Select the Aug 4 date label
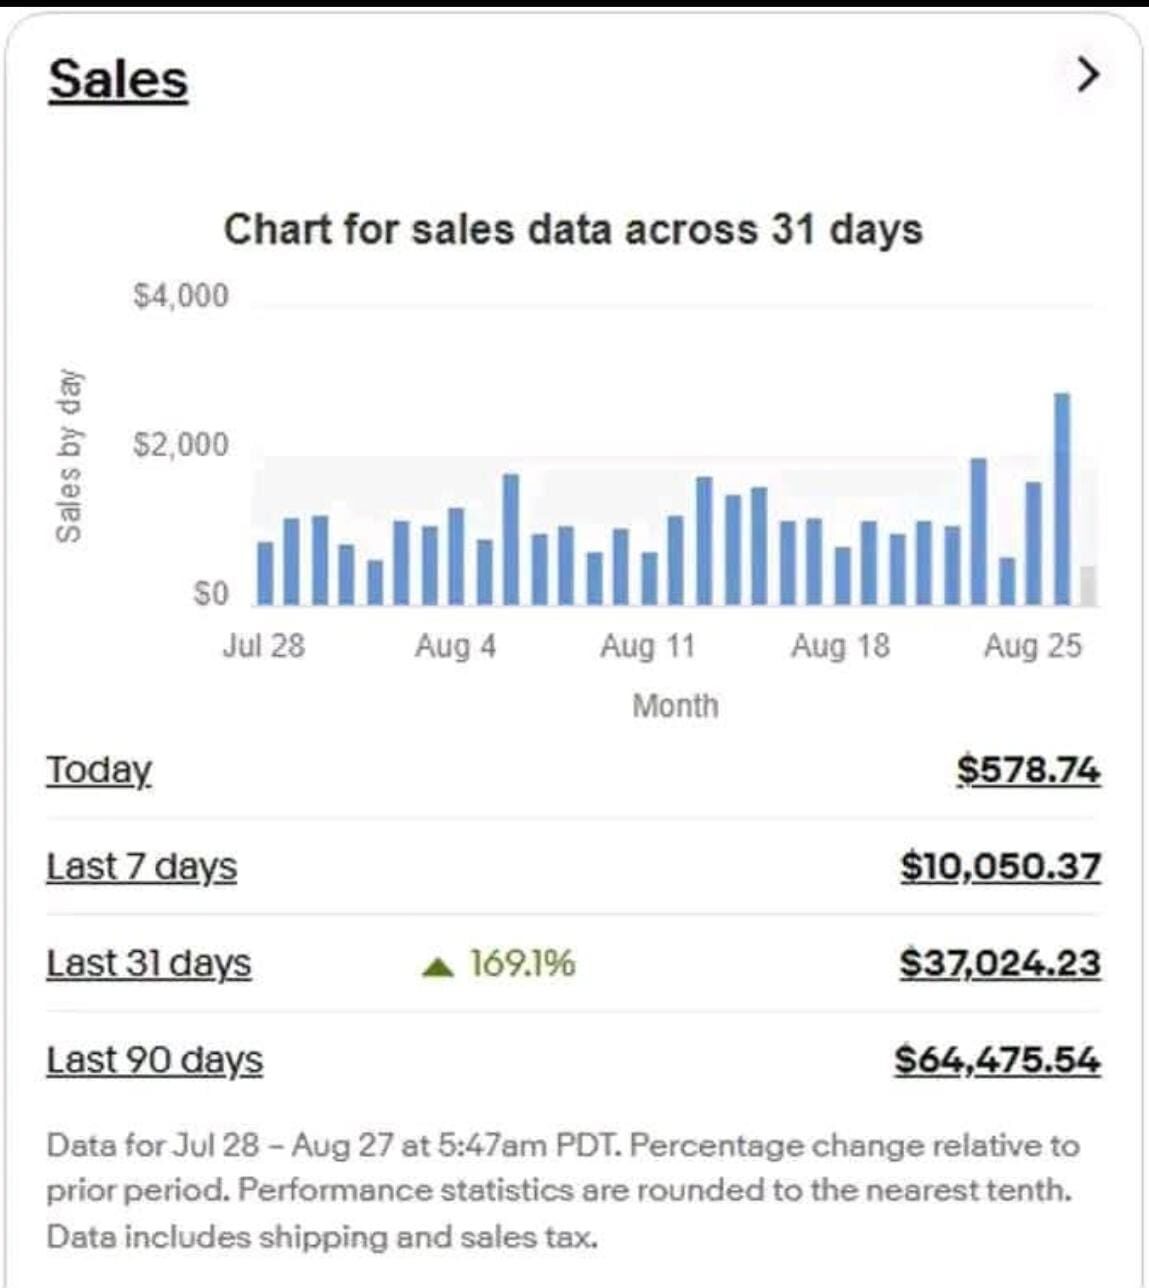1149x1288 pixels. pos(455,646)
